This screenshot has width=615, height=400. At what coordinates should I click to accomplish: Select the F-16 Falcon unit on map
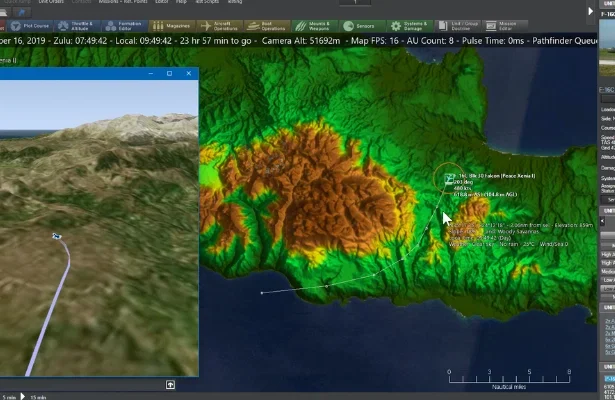(x=449, y=179)
